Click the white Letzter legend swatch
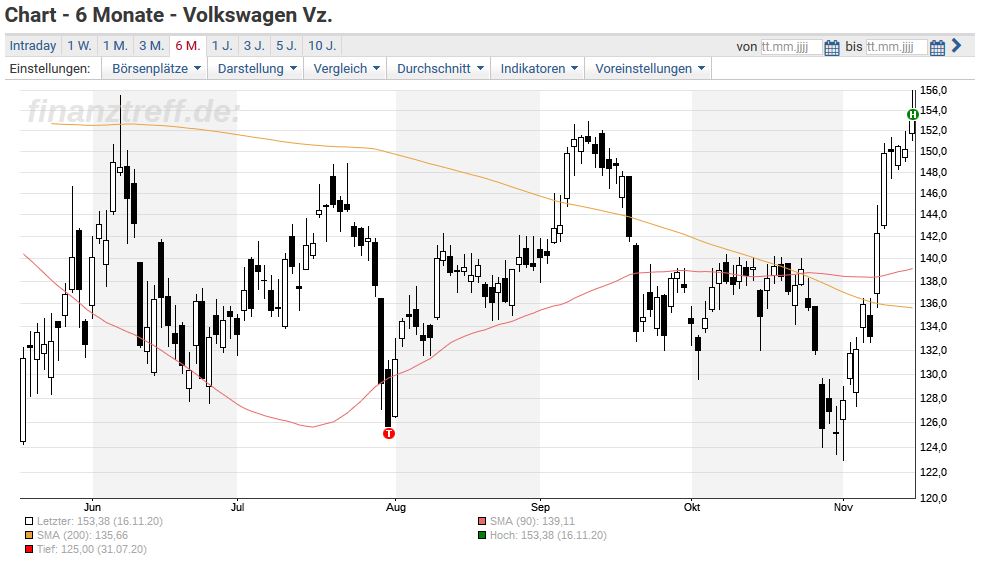The width and height of the screenshot is (983, 566). [x=29, y=521]
